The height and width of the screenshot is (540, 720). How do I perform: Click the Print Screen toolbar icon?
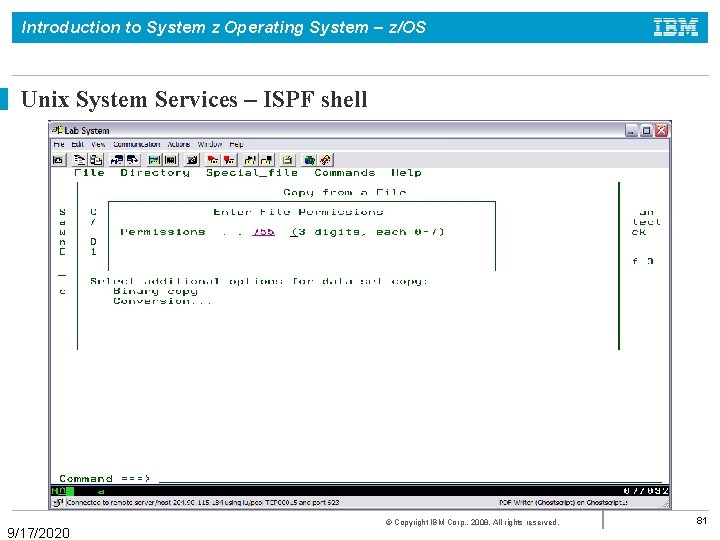pos(59,160)
